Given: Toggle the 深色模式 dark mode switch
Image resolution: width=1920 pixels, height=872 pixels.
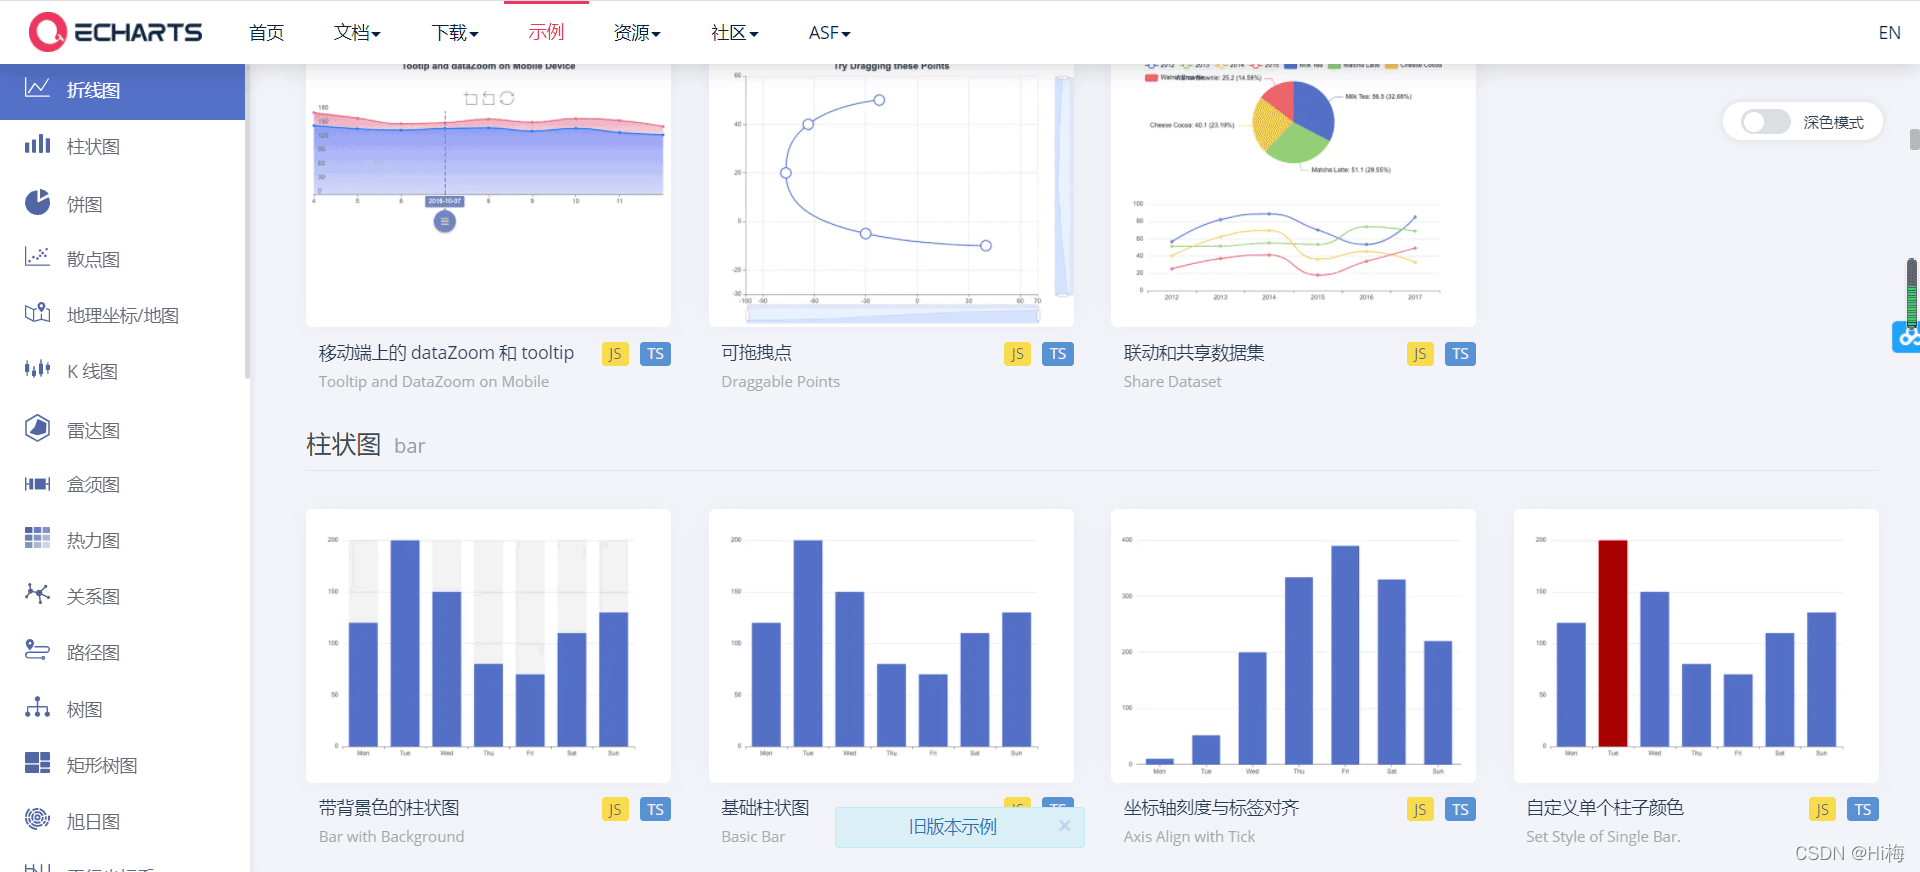Looking at the screenshot, I should coord(1765,122).
